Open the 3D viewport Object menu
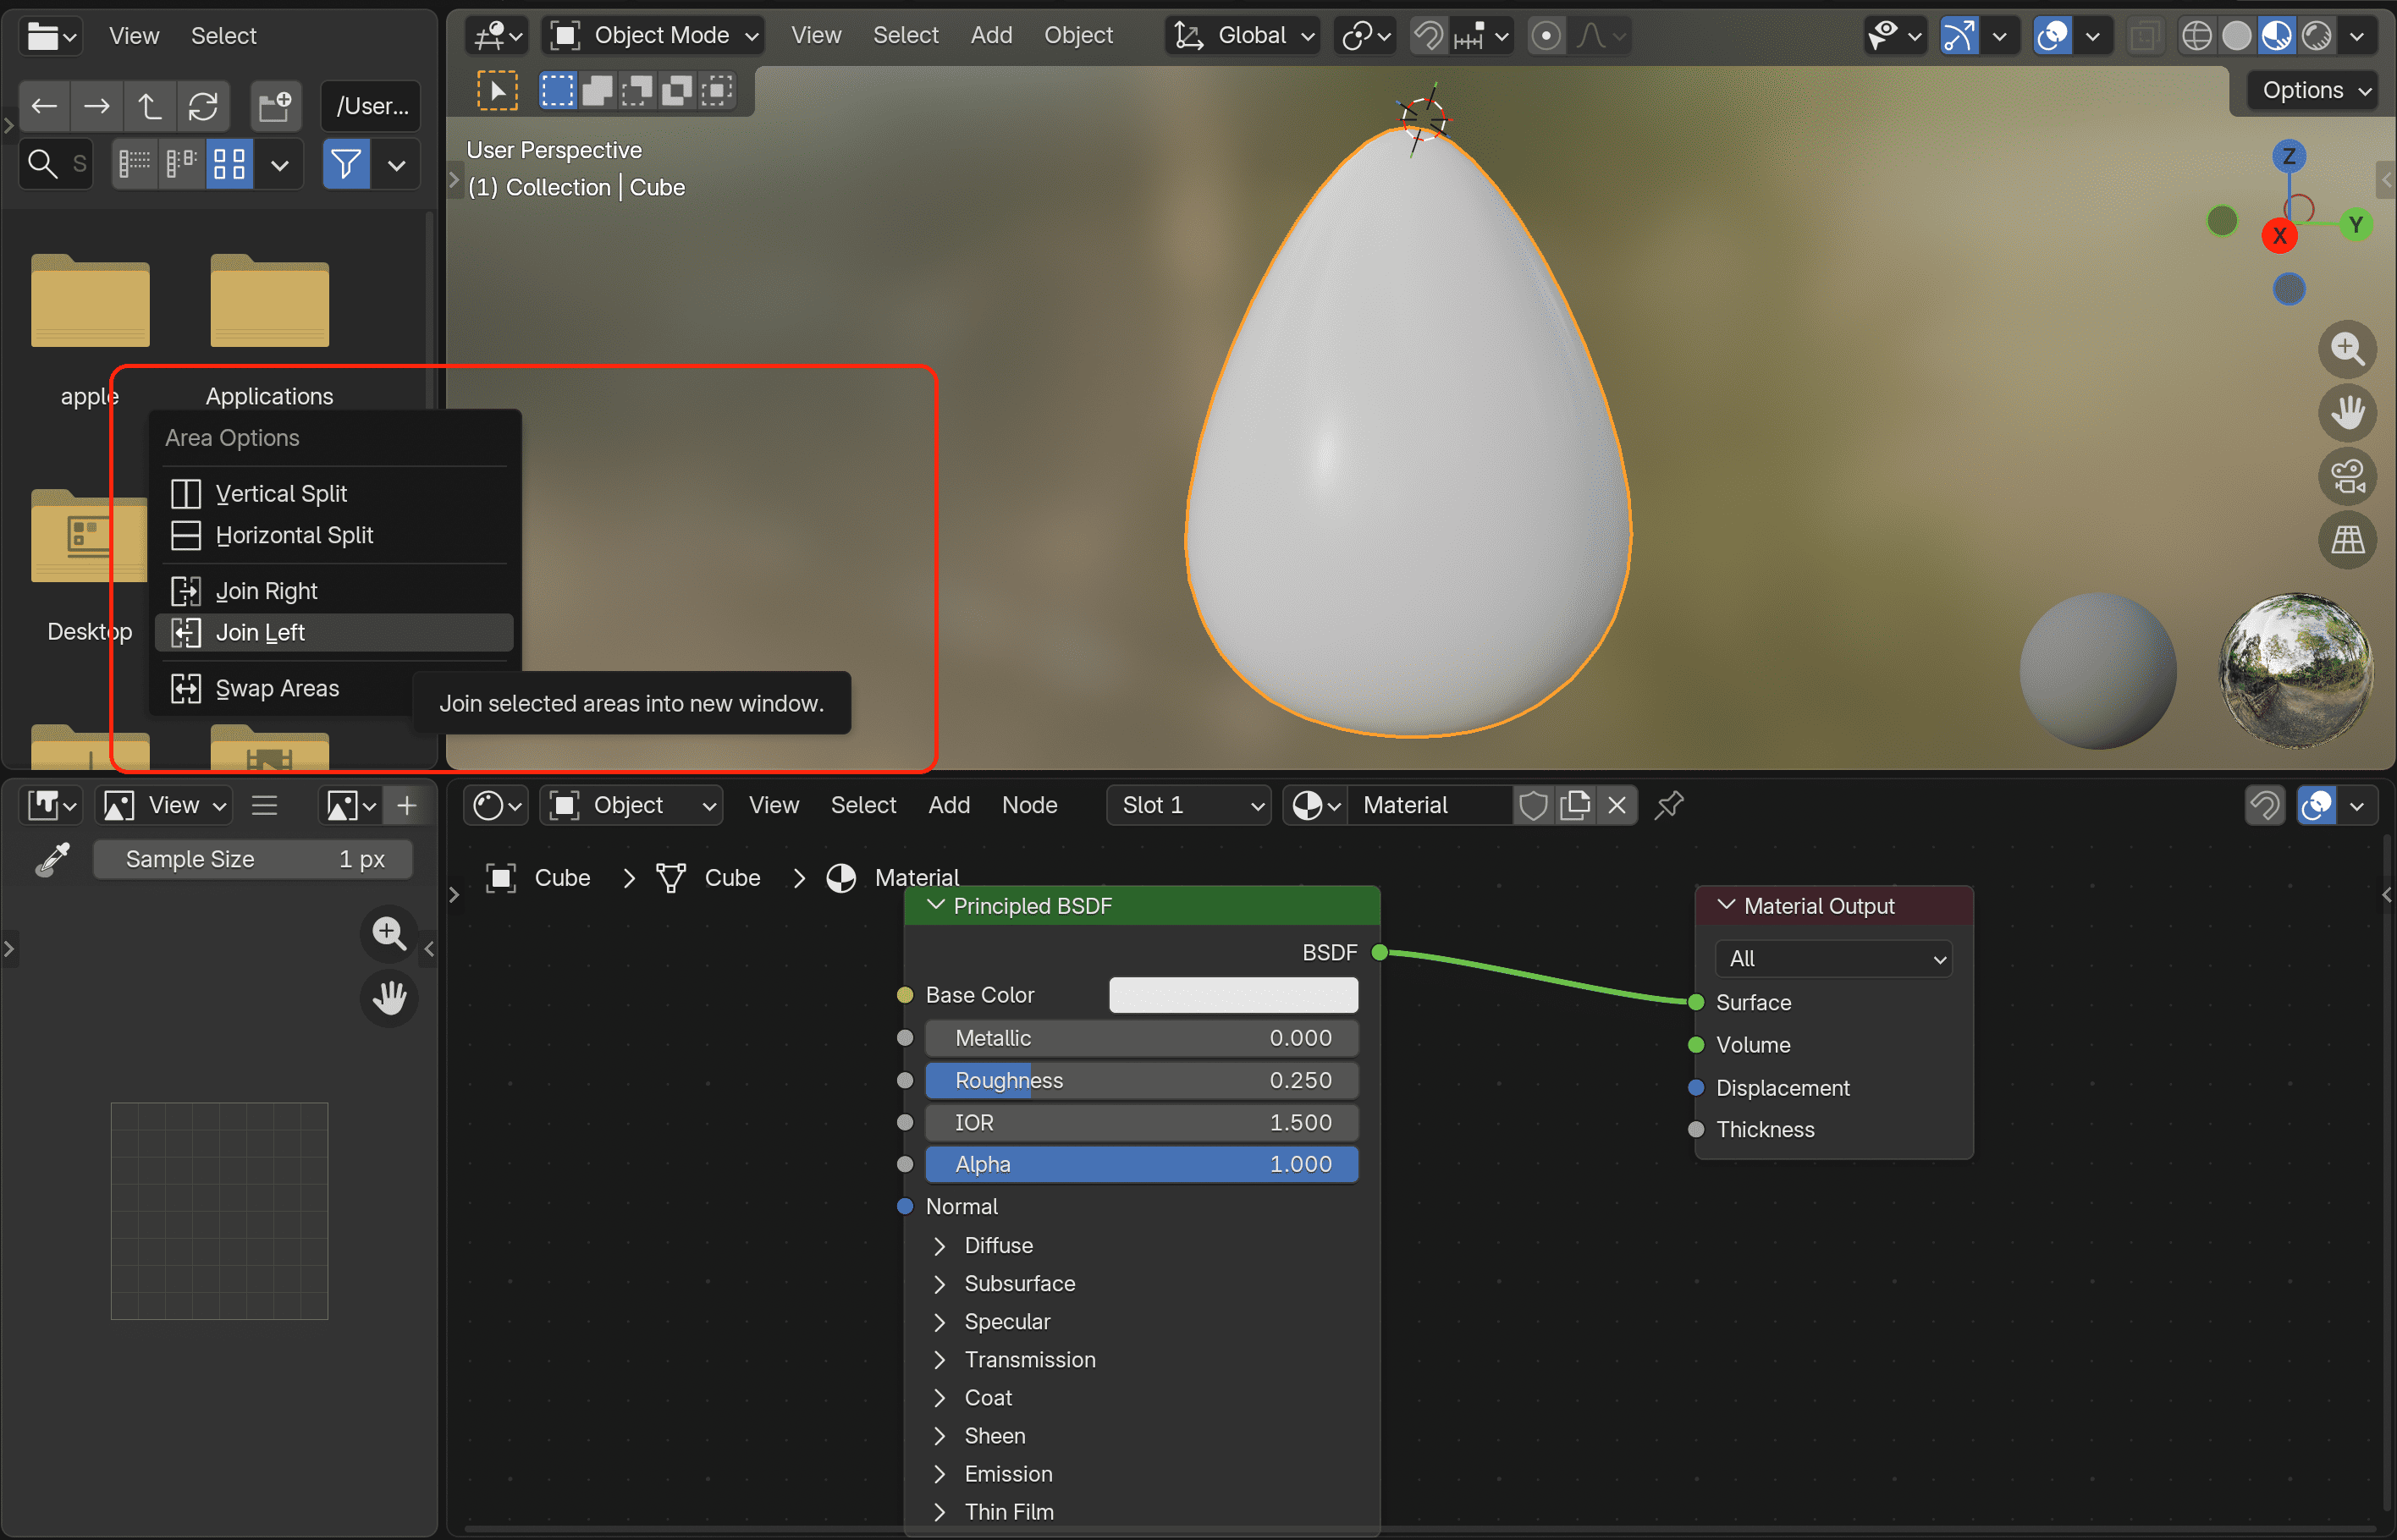This screenshot has width=2397, height=1540. click(1078, 36)
